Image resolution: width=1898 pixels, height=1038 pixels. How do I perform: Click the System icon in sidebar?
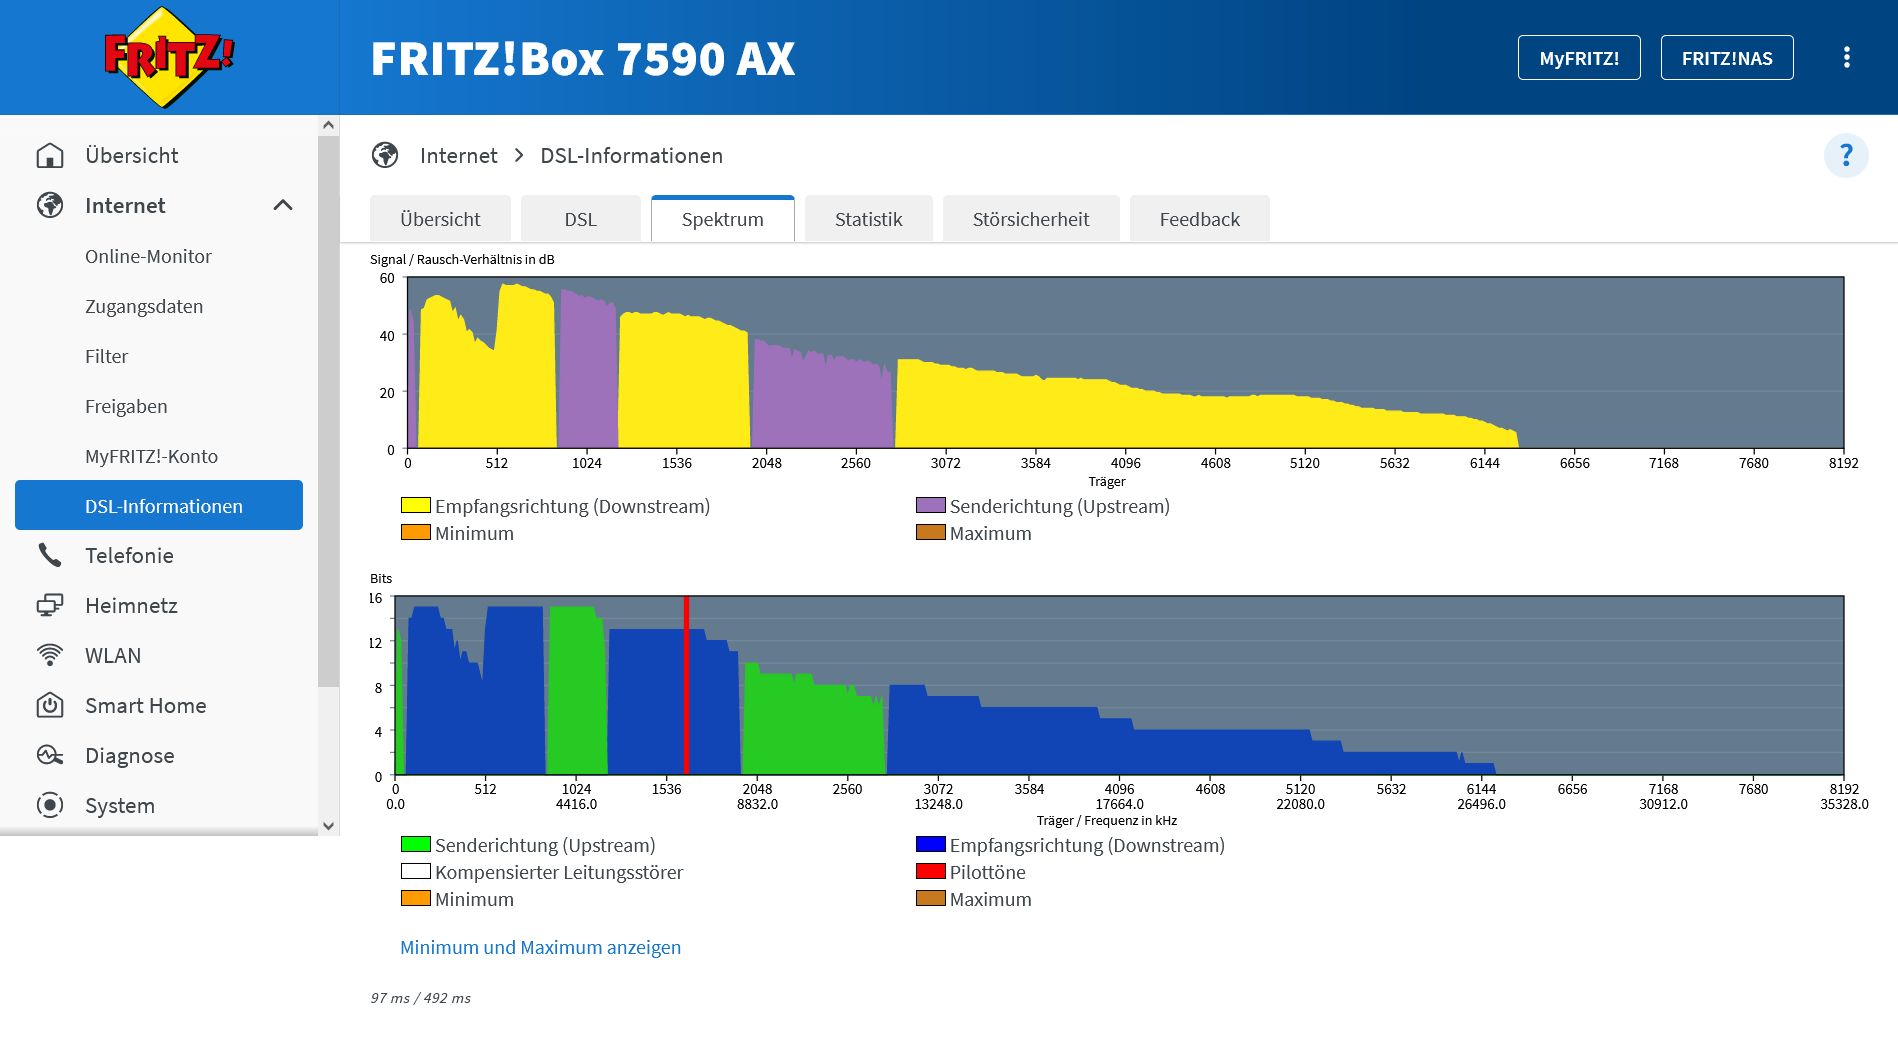point(50,806)
